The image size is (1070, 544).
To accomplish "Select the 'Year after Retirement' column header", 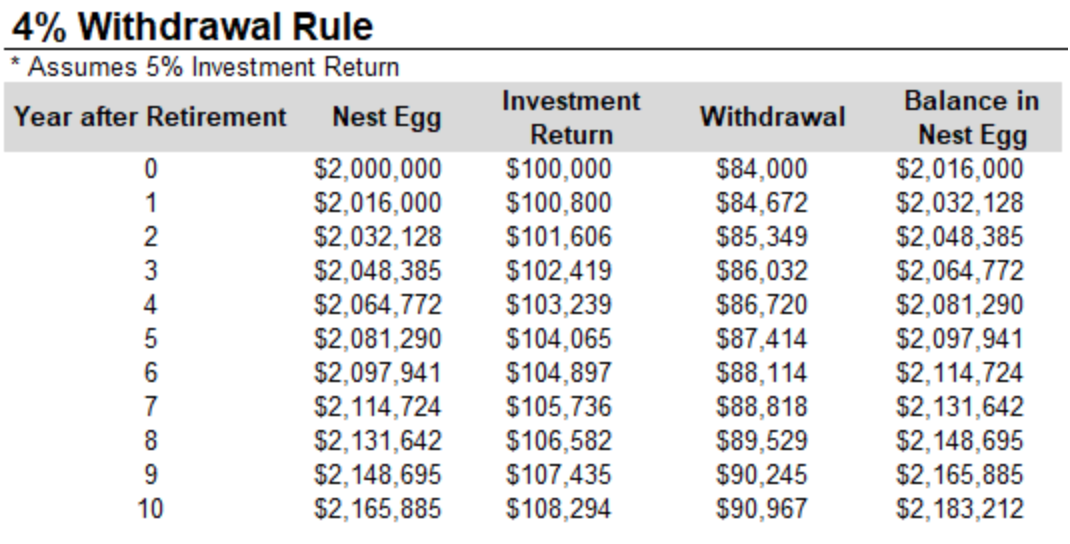I will pos(150,117).
